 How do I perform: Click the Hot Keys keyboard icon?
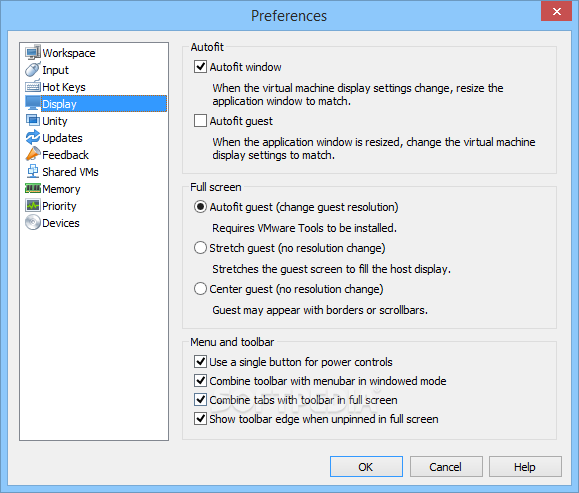pyautogui.click(x=33, y=87)
